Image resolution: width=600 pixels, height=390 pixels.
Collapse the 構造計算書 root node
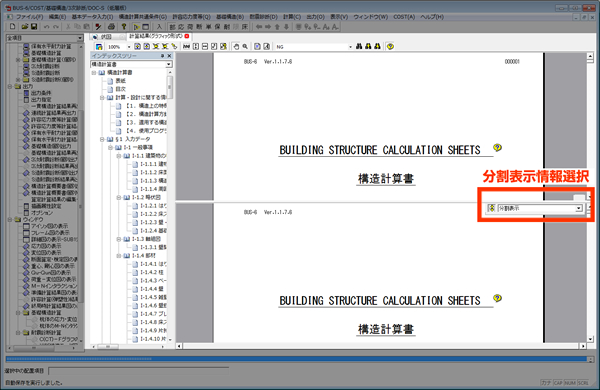coord(94,73)
